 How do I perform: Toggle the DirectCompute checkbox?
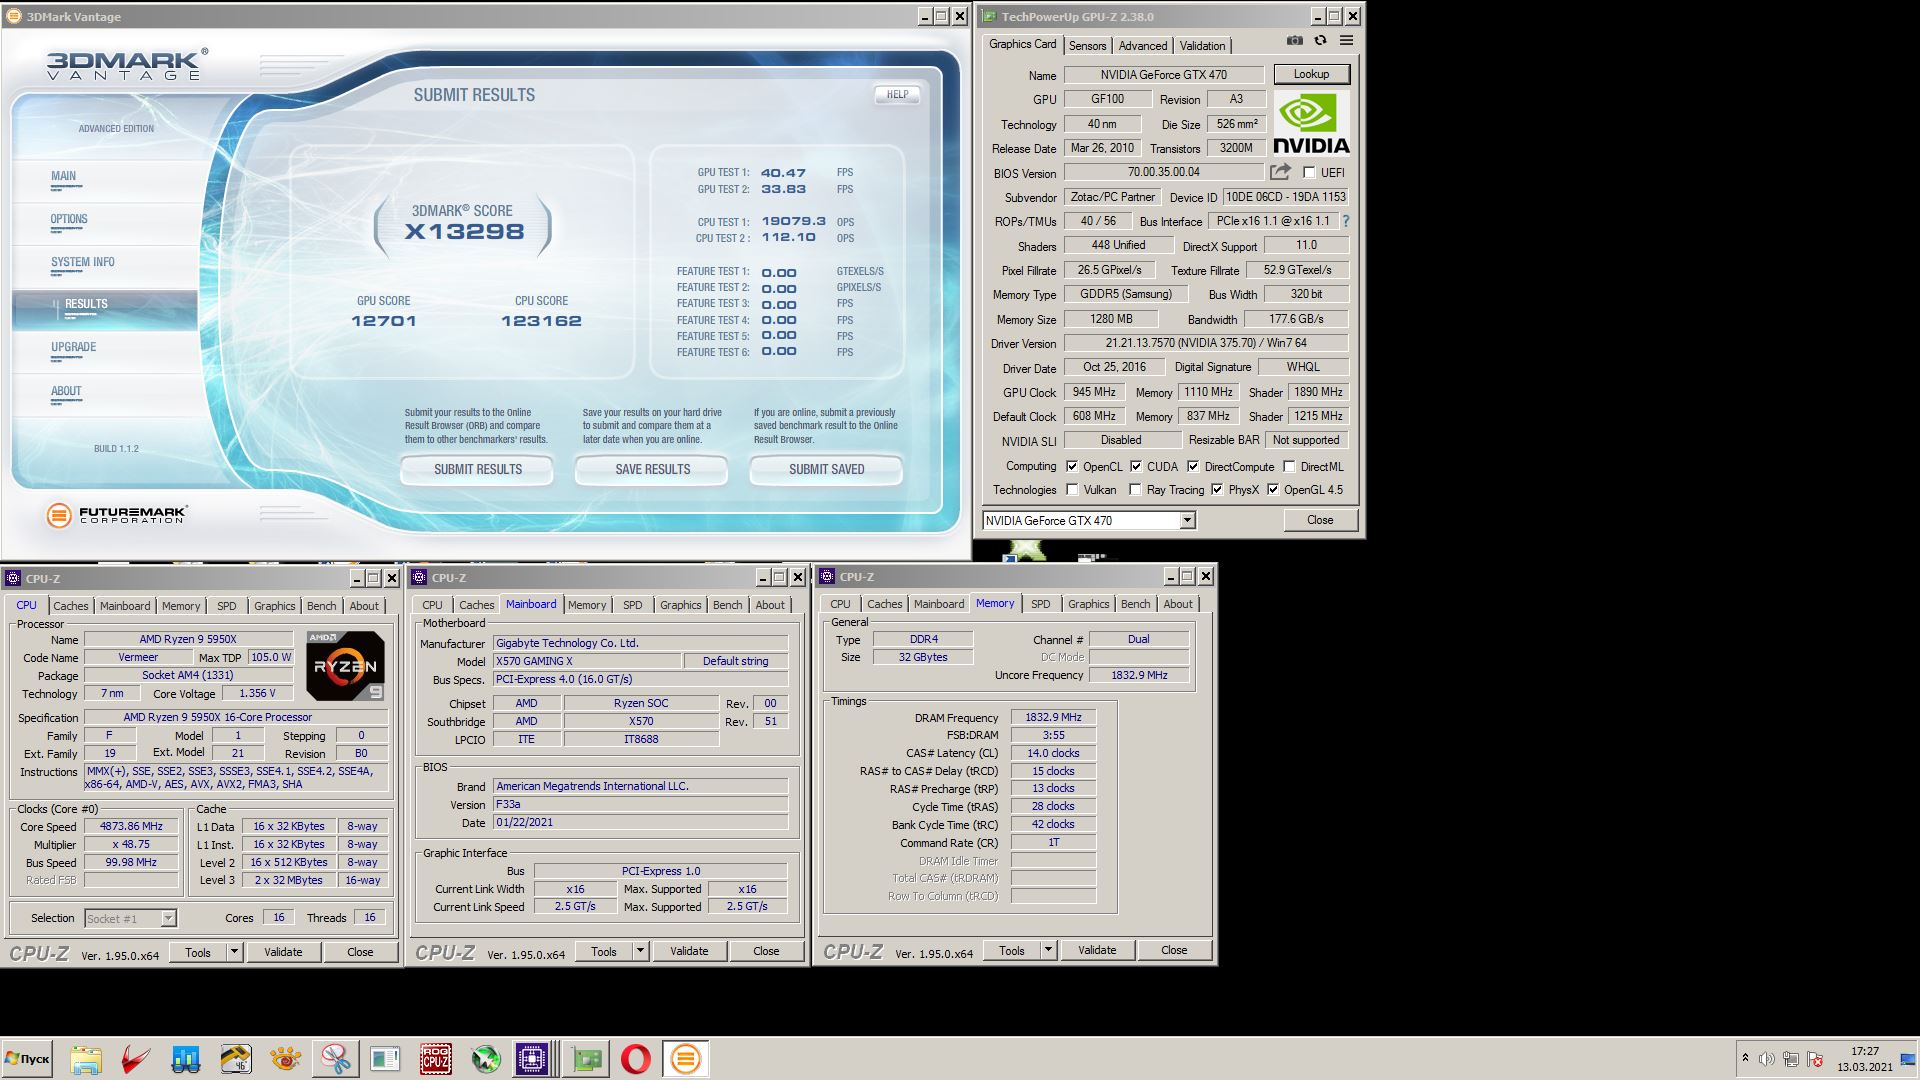point(1193,466)
